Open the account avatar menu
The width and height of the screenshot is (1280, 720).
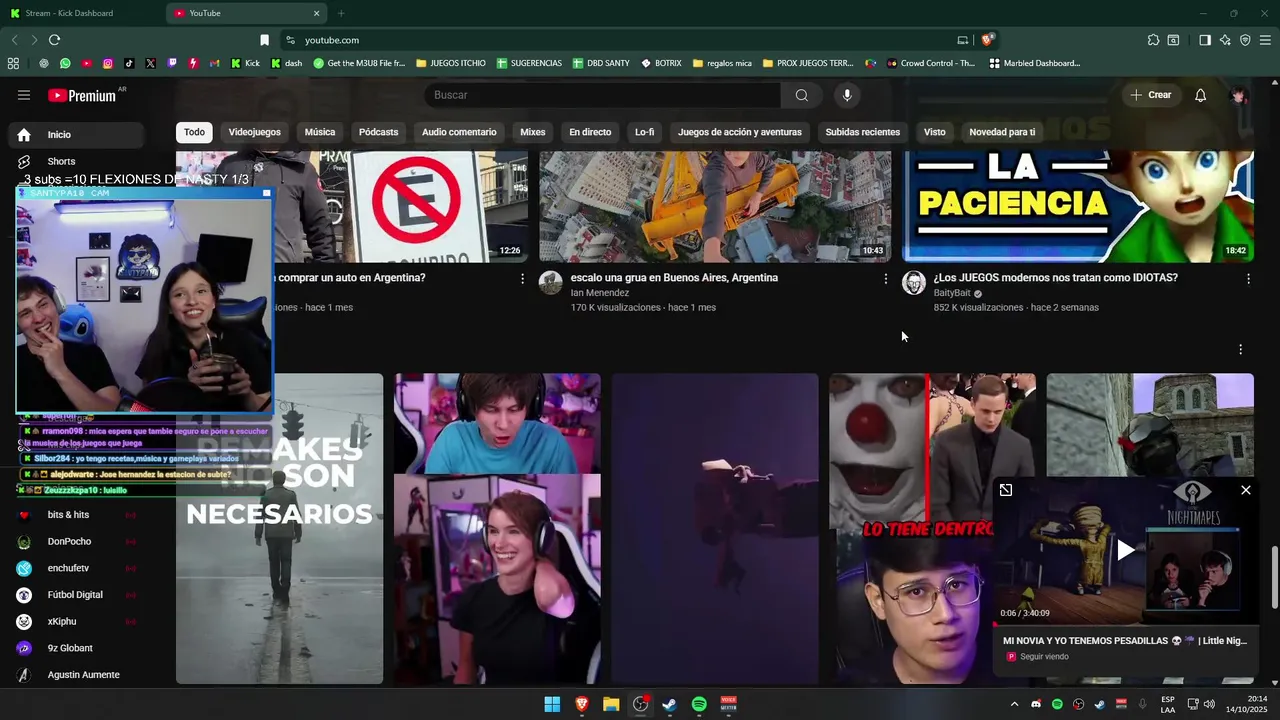click(1239, 95)
